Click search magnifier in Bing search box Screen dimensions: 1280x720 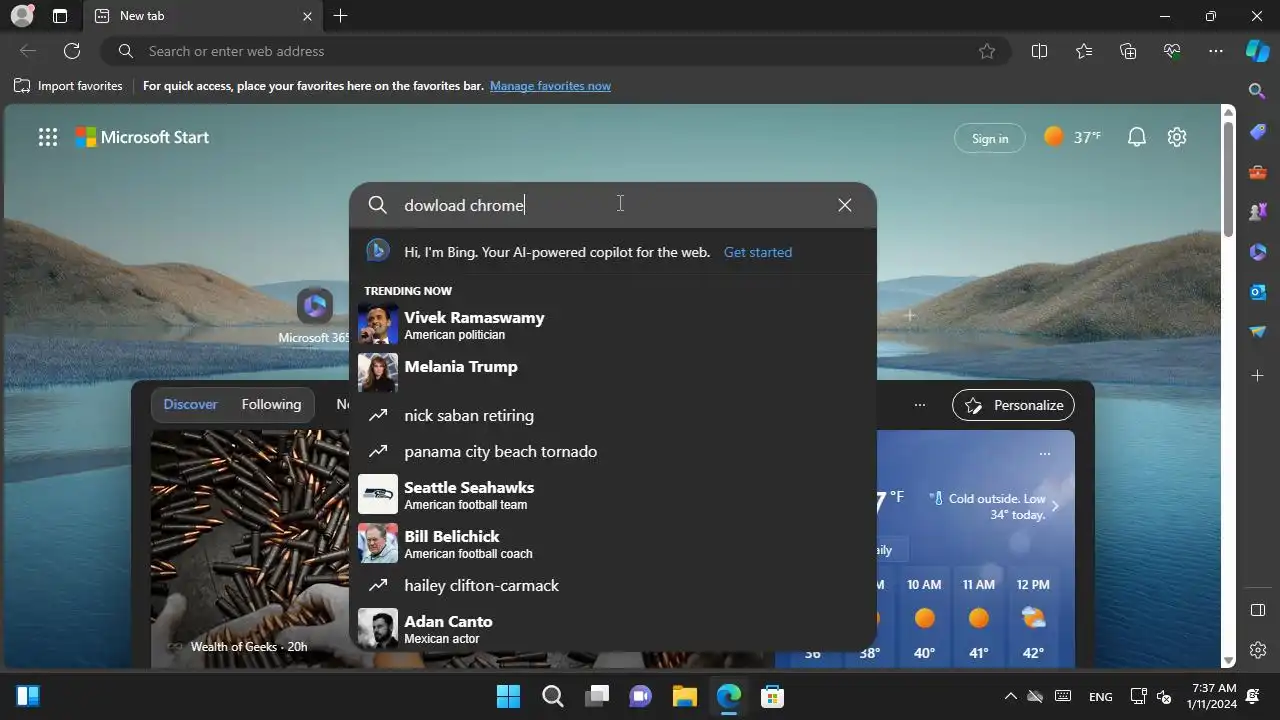(377, 205)
